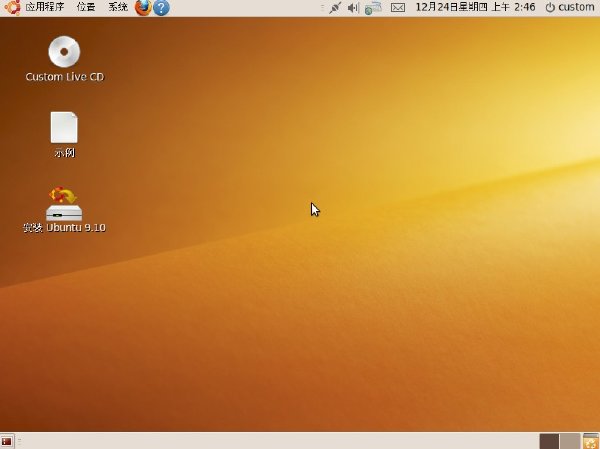Open the trash icon in bottom panel
The width and height of the screenshot is (600, 449).
[x=591, y=441]
